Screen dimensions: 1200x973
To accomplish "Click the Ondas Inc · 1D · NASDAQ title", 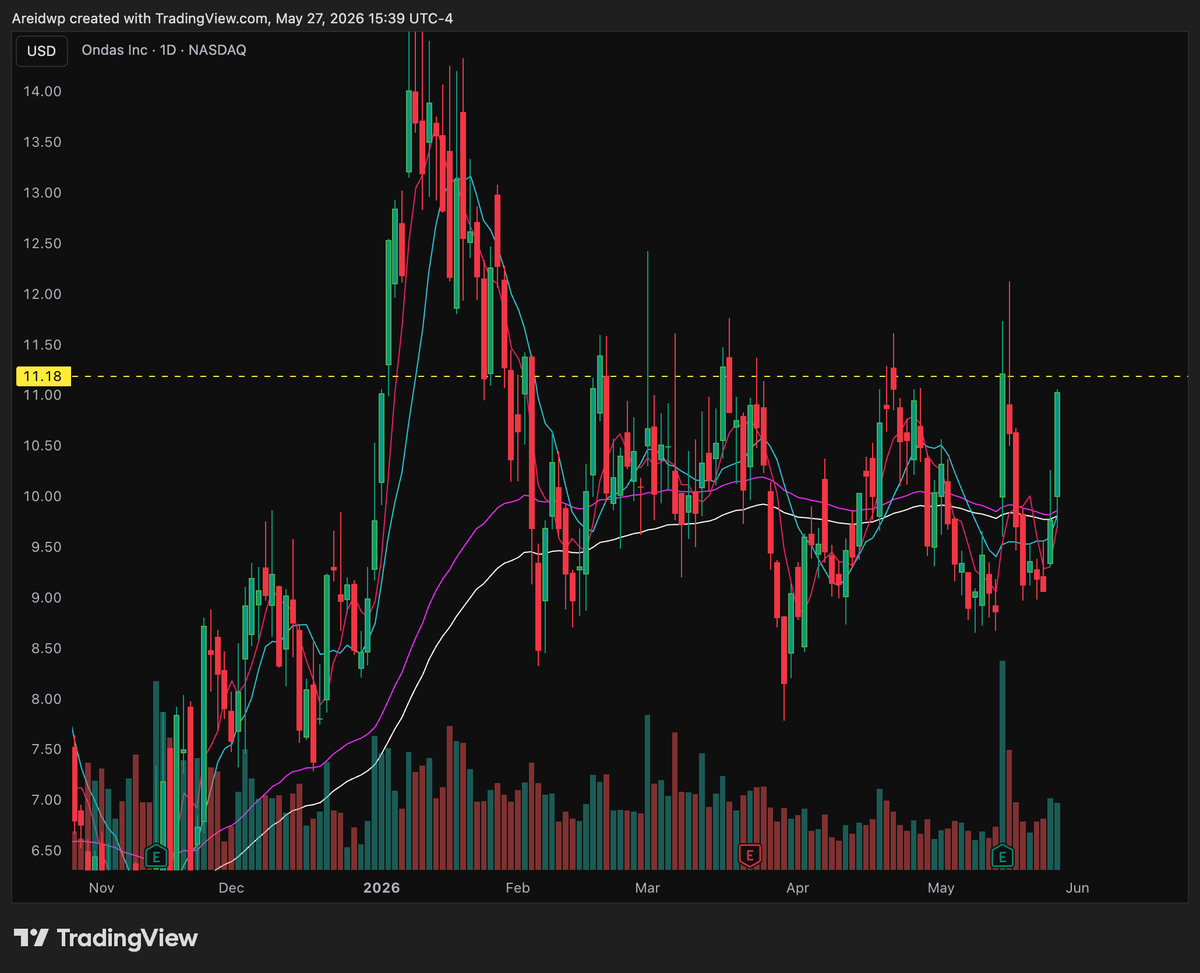I will click(164, 50).
